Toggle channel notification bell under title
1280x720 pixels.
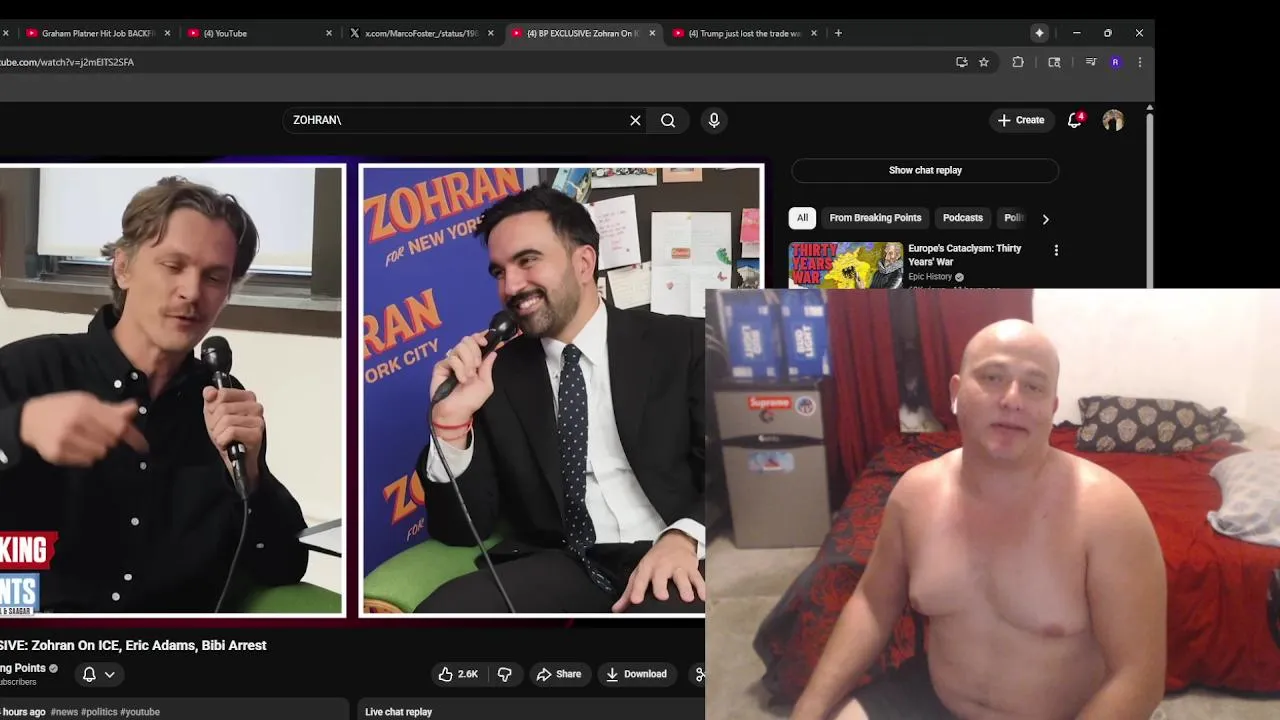tap(89, 675)
